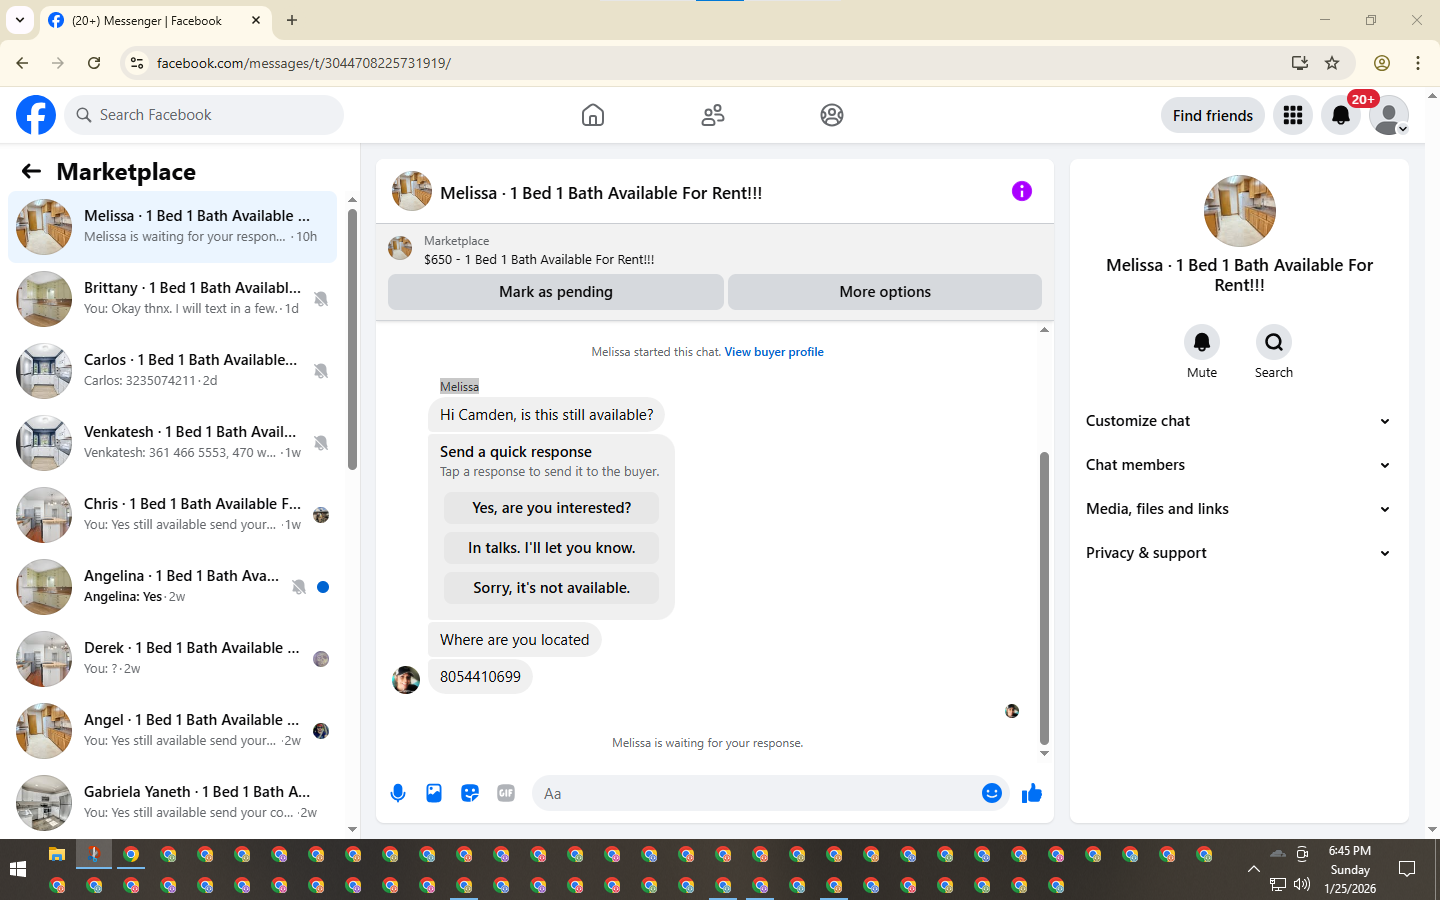Open the GIF picker icon
This screenshot has height=900, width=1440.
[x=506, y=793]
